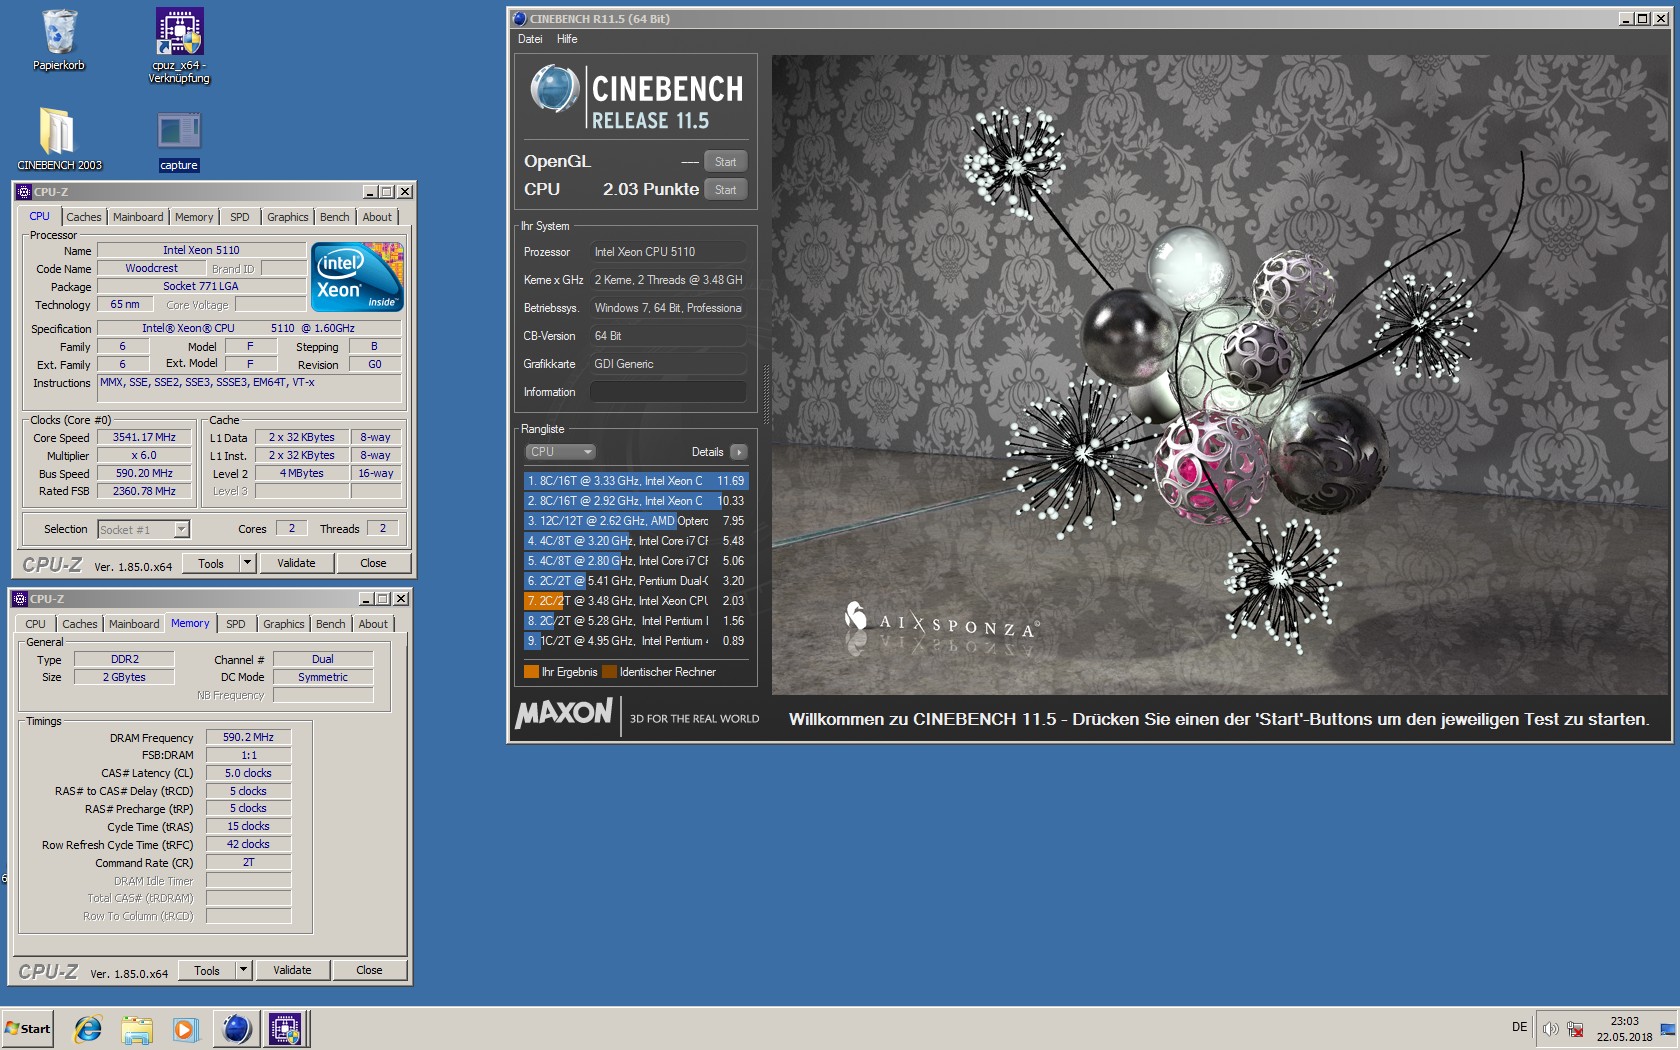
Task: Open Windows Media Player from the taskbar
Action: [186, 1028]
